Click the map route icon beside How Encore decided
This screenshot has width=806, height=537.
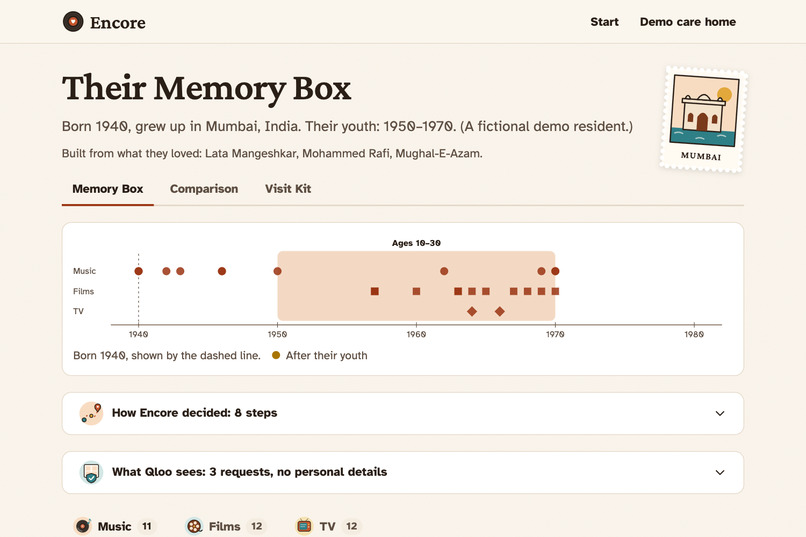[91, 413]
